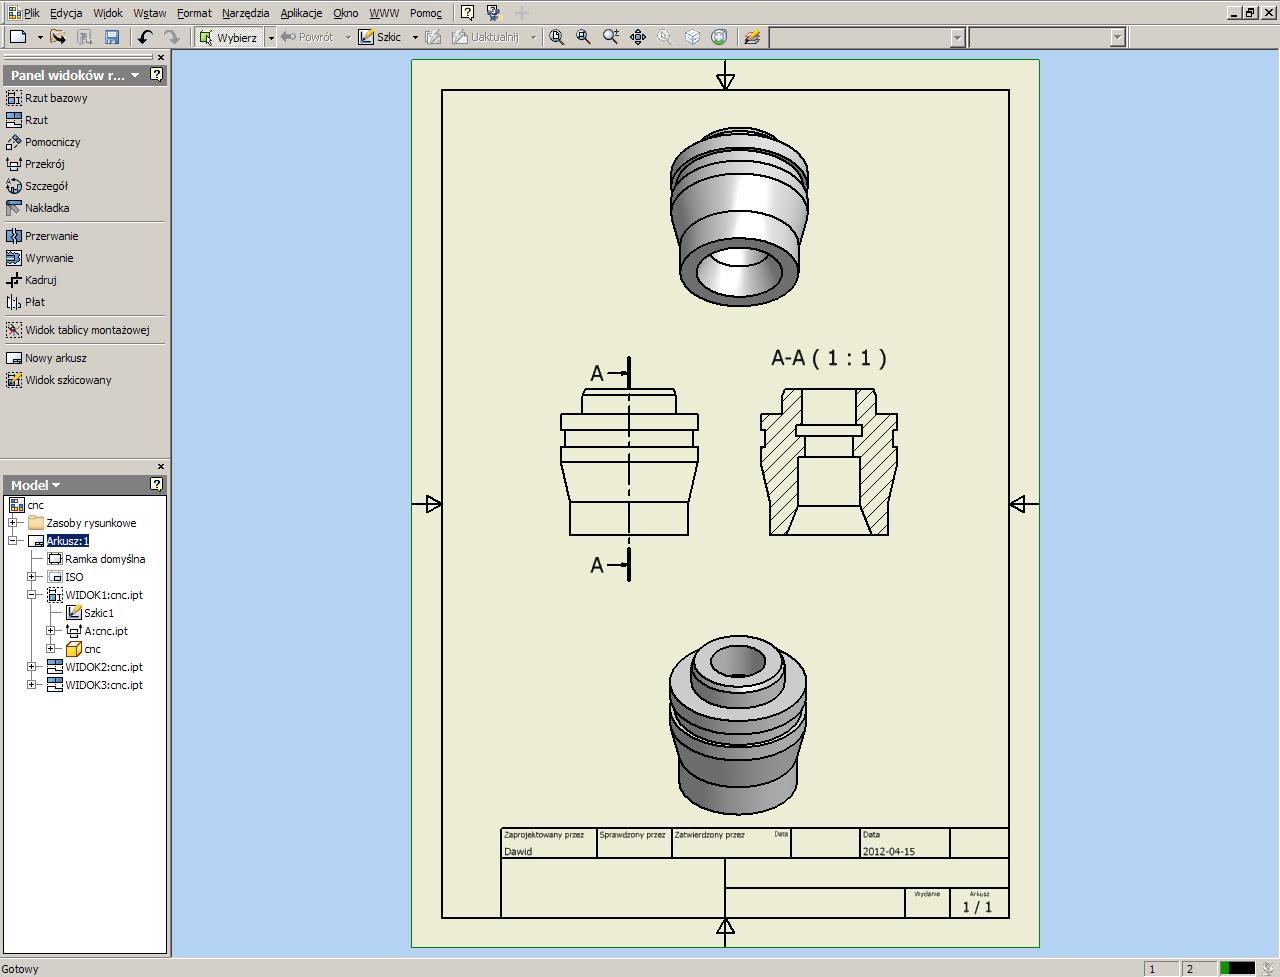Select the Płat slice tool
The height and width of the screenshot is (977, 1280).
click(26, 302)
